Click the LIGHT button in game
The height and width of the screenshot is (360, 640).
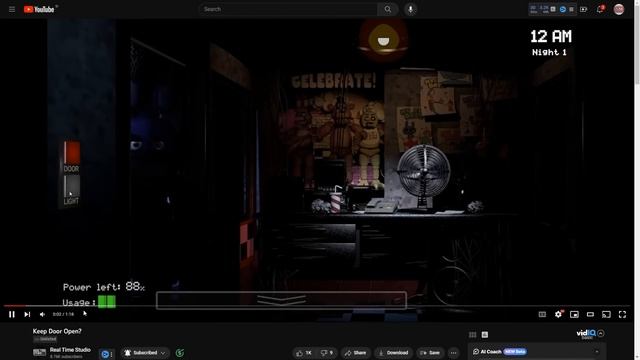72,187
